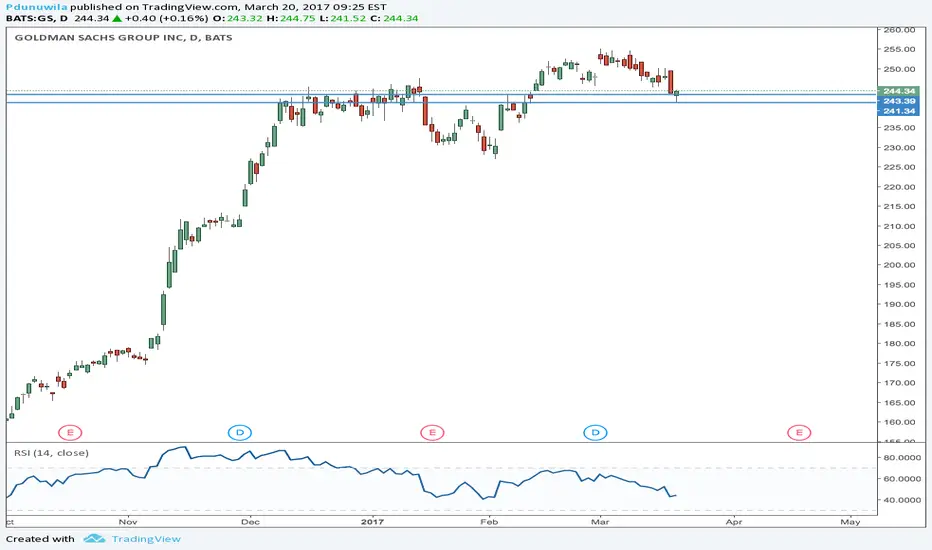Viewport: 932px width, 550px height.
Task: Click the GOLDMAN SACHS GROUP INC, D, BATS title
Action: 123,37
